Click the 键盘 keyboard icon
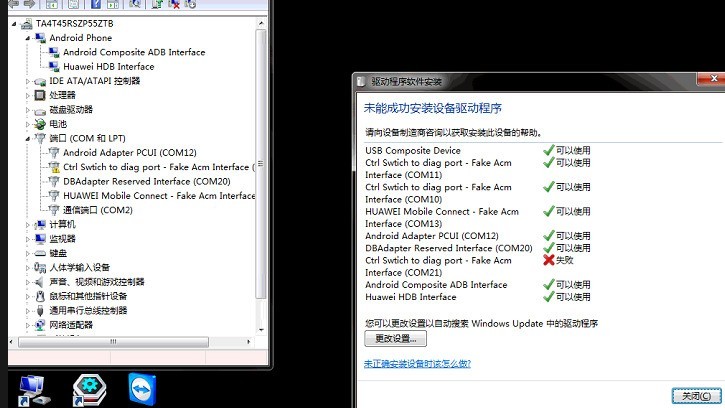Screen dimensions: 725x408 pyautogui.click(x=40, y=253)
